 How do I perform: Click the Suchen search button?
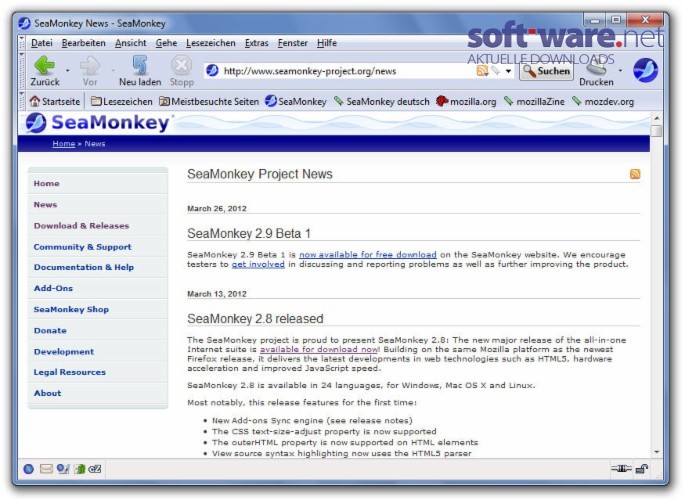546,71
